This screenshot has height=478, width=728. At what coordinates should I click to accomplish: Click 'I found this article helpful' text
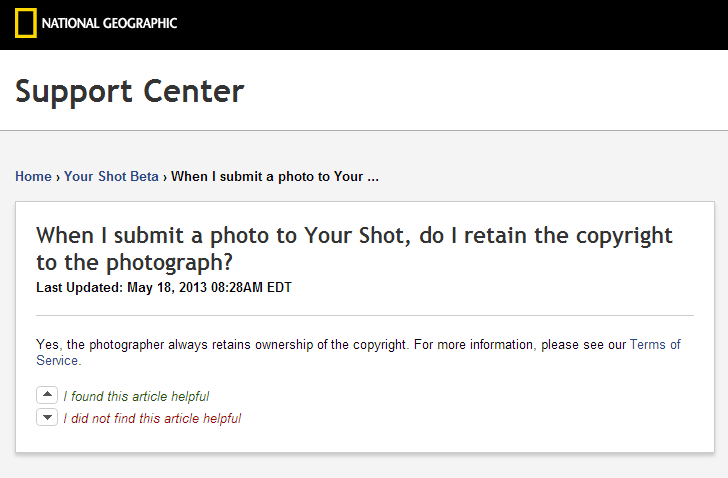(x=136, y=396)
